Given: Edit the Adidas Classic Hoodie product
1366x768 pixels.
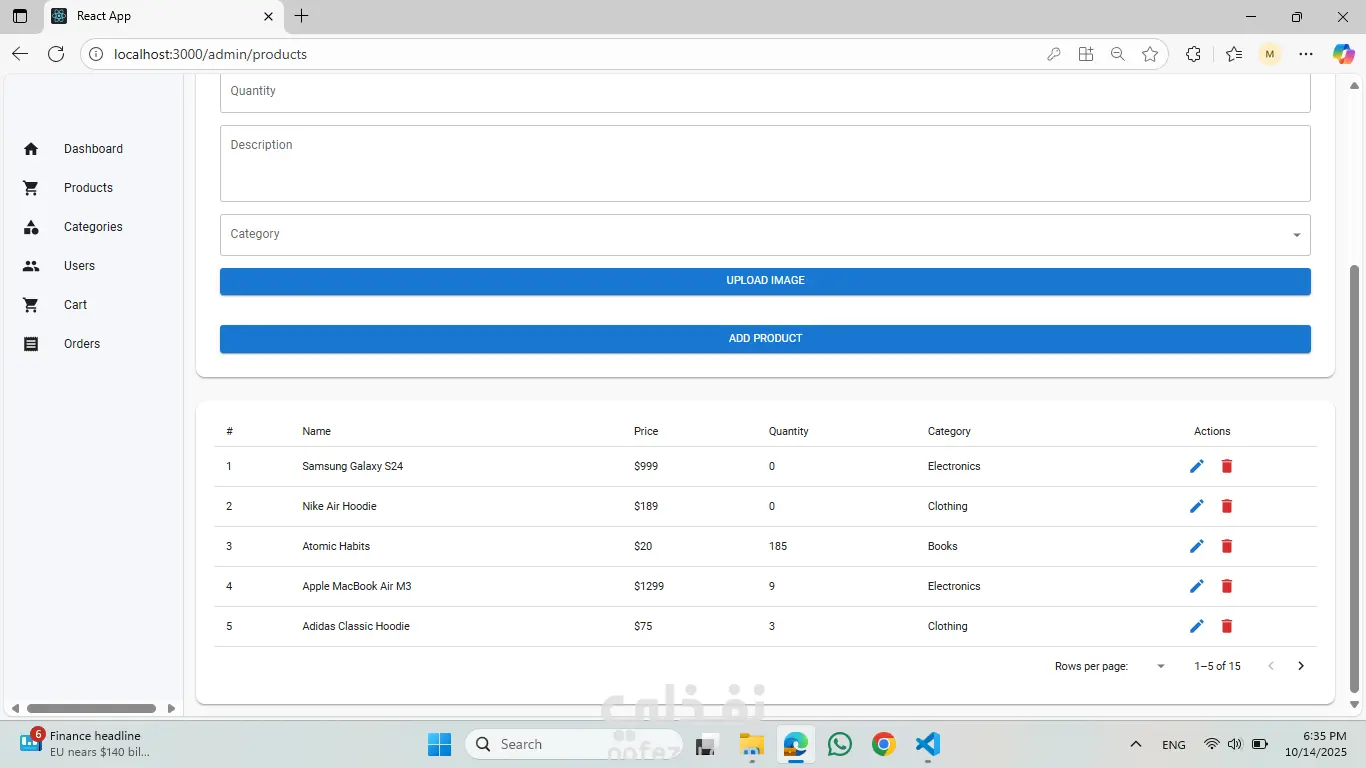Looking at the screenshot, I should pyautogui.click(x=1197, y=626).
